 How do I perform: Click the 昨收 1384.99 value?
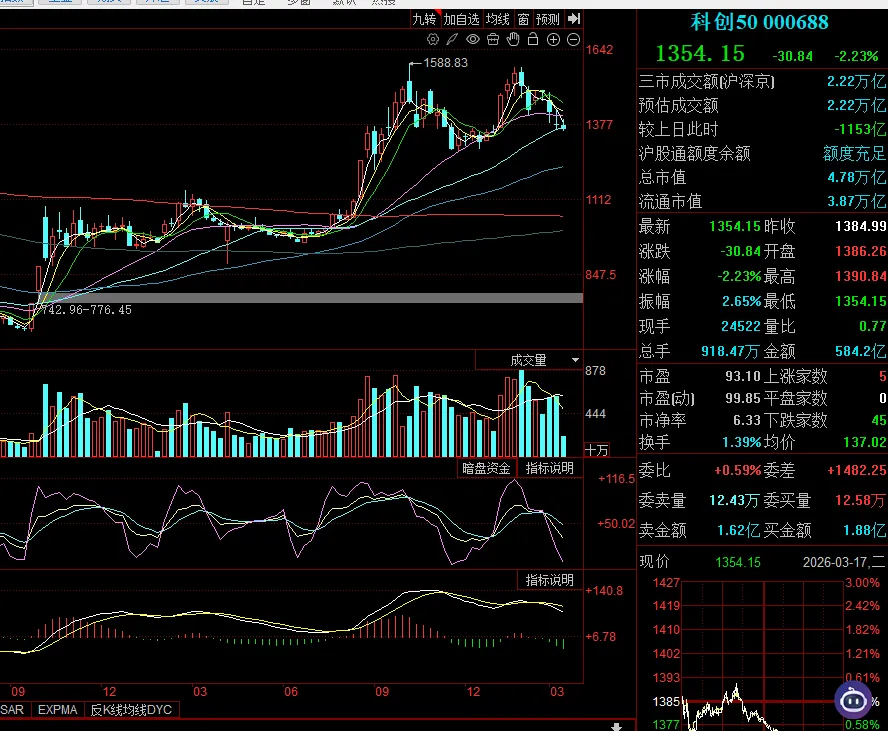pyautogui.click(x=861, y=226)
